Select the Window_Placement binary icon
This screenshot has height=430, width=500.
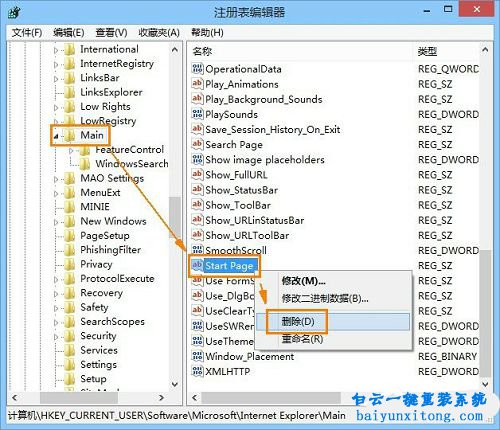pyautogui.click(x=197, y=356)
